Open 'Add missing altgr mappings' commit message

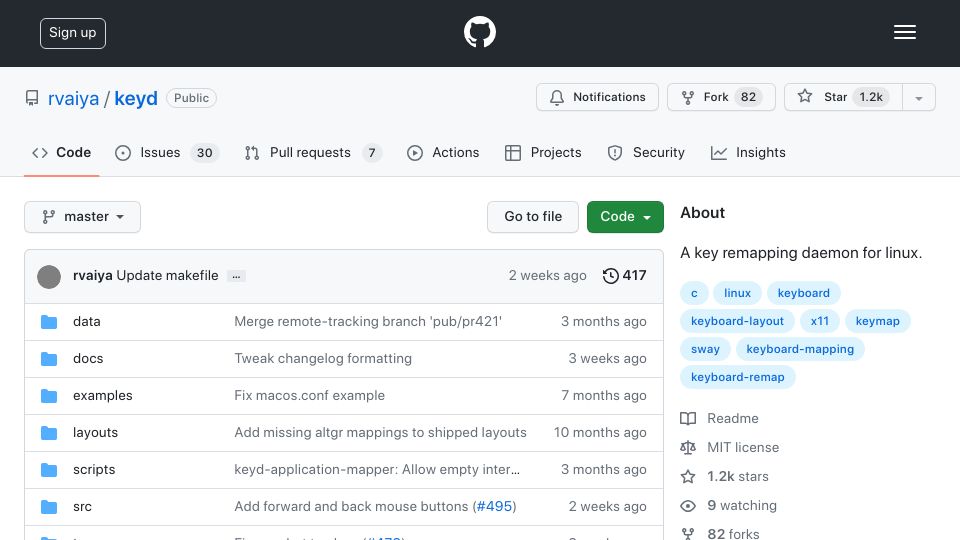pyautogui.click(x=380, y=432)
